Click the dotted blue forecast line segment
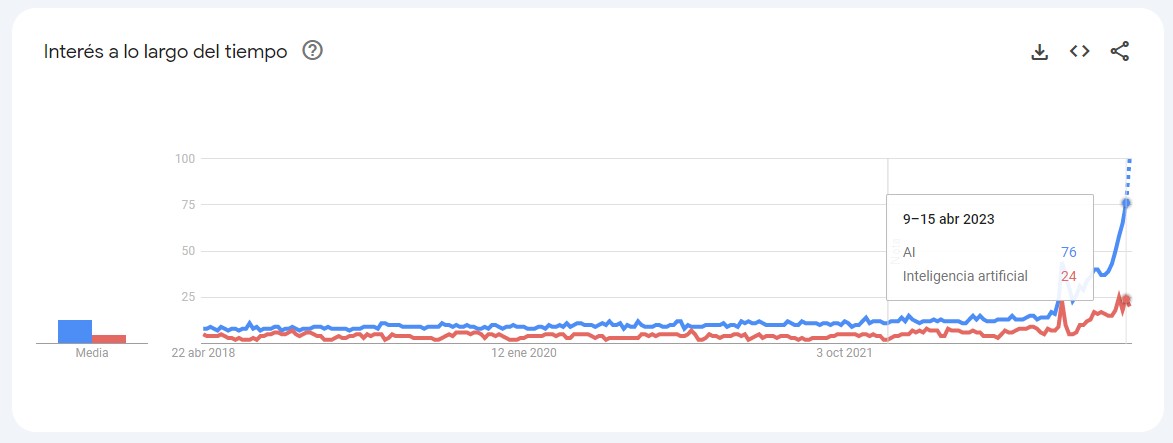 click(x=1128, y=180)
